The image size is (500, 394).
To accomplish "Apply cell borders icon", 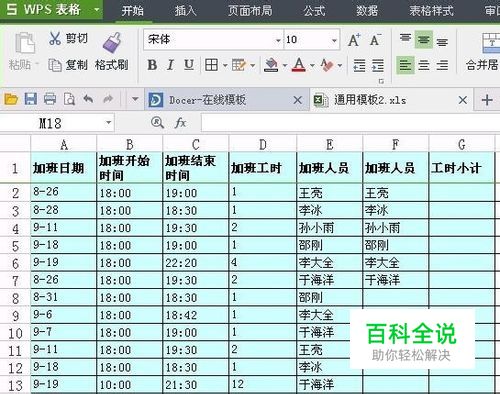I will 211,65.
